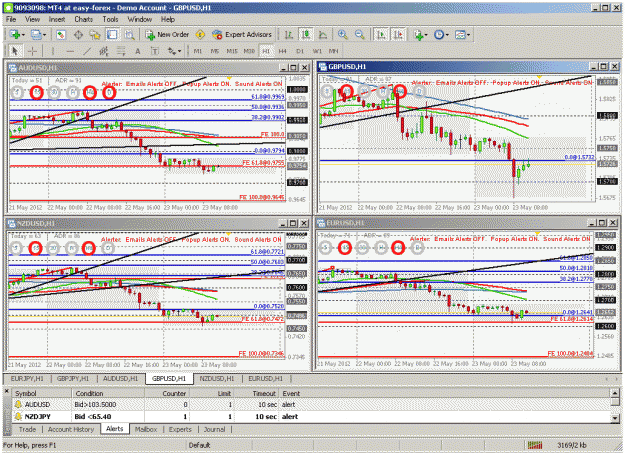Launch MetaEditor via yellow diamond icon
This screenshot has height=453, width=625.
point(200,35)
